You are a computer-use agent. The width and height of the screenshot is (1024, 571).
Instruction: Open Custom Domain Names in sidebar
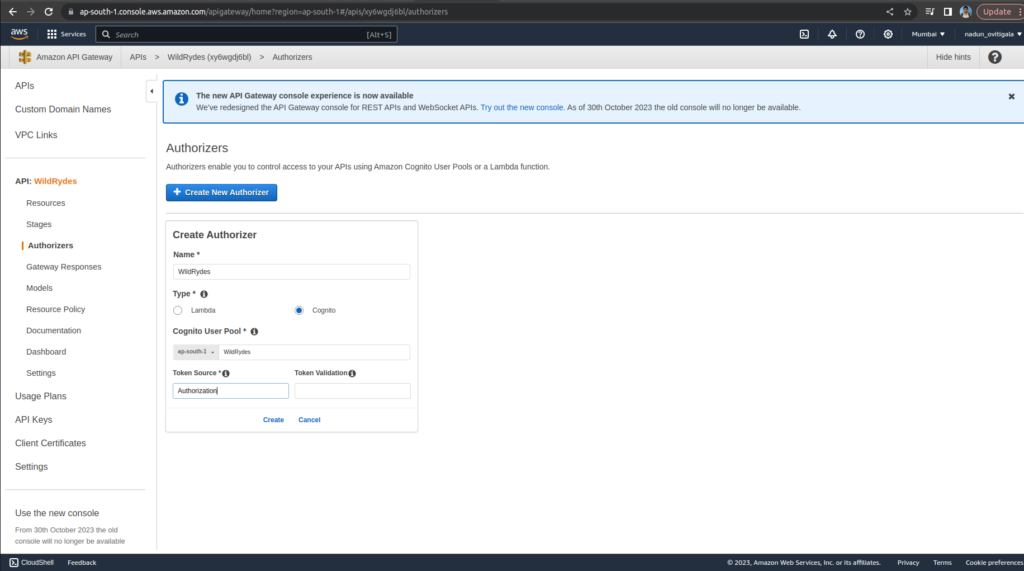(x=63, y=109)
